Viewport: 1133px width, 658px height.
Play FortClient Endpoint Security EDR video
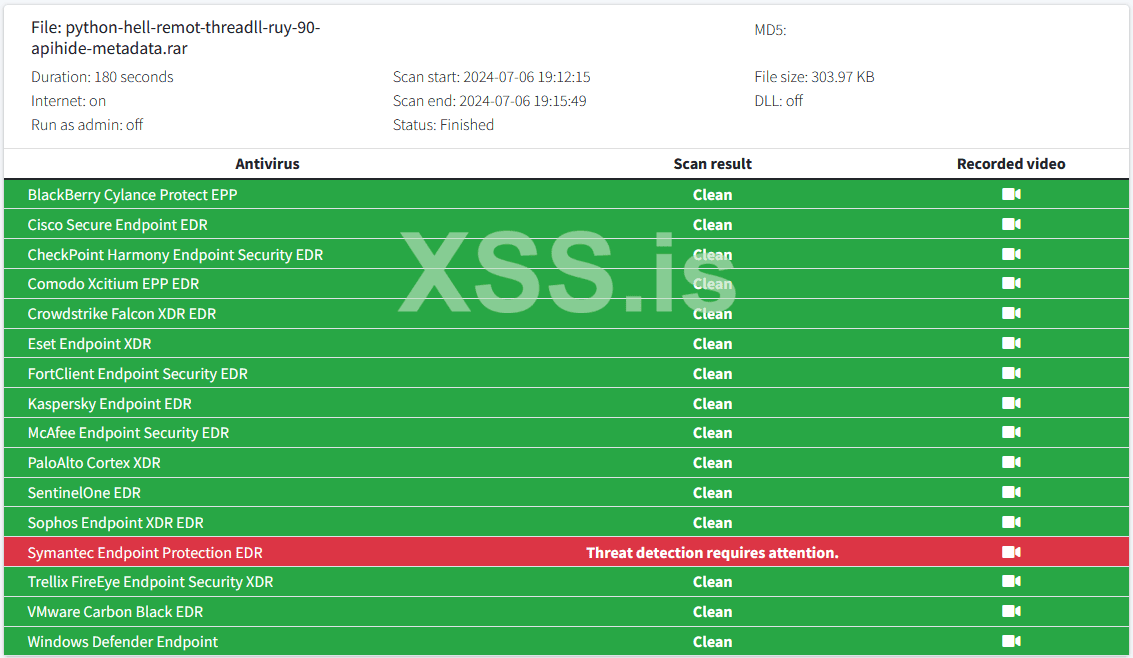tap(1011, 373)
